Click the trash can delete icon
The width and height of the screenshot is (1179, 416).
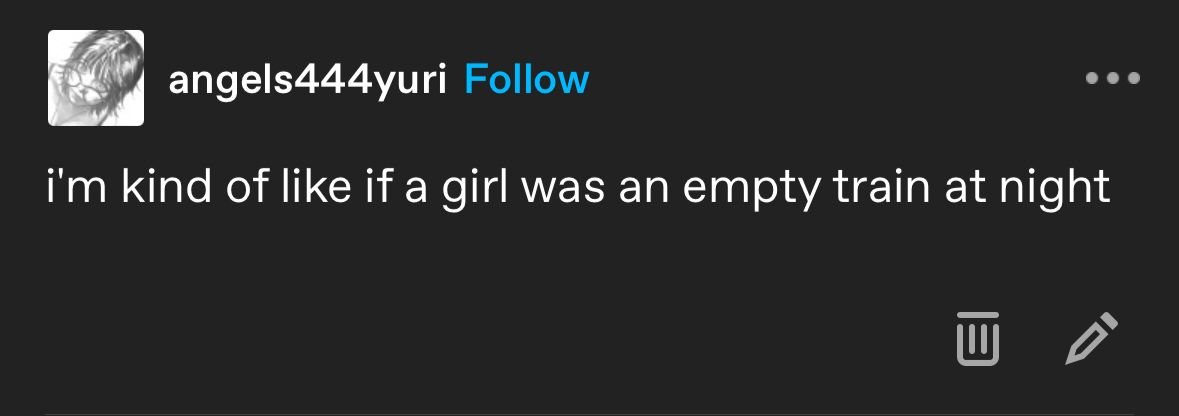click(977, 337)
